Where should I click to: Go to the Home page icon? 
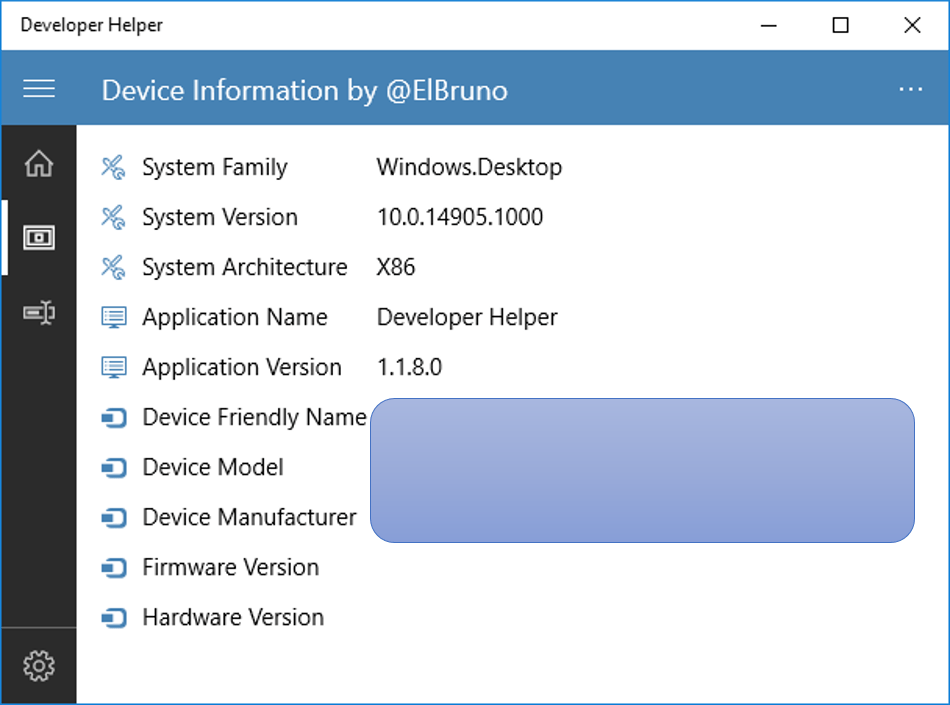[x=39, y=163]
